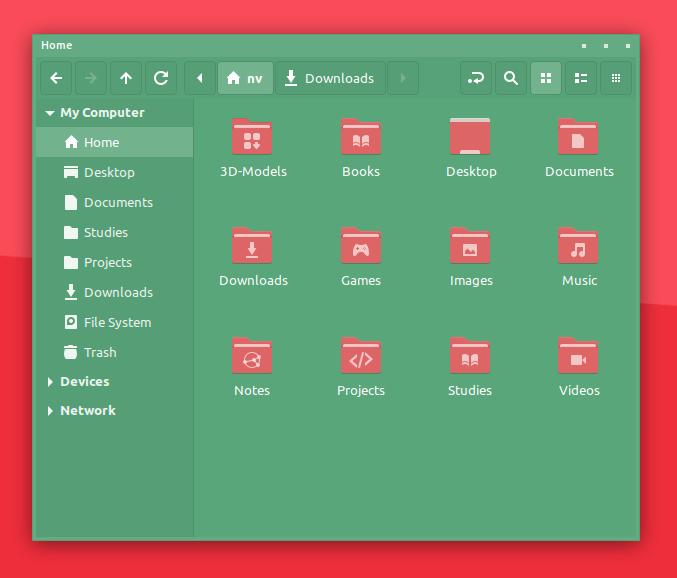Select the Books folder icon

click(361, 136)
